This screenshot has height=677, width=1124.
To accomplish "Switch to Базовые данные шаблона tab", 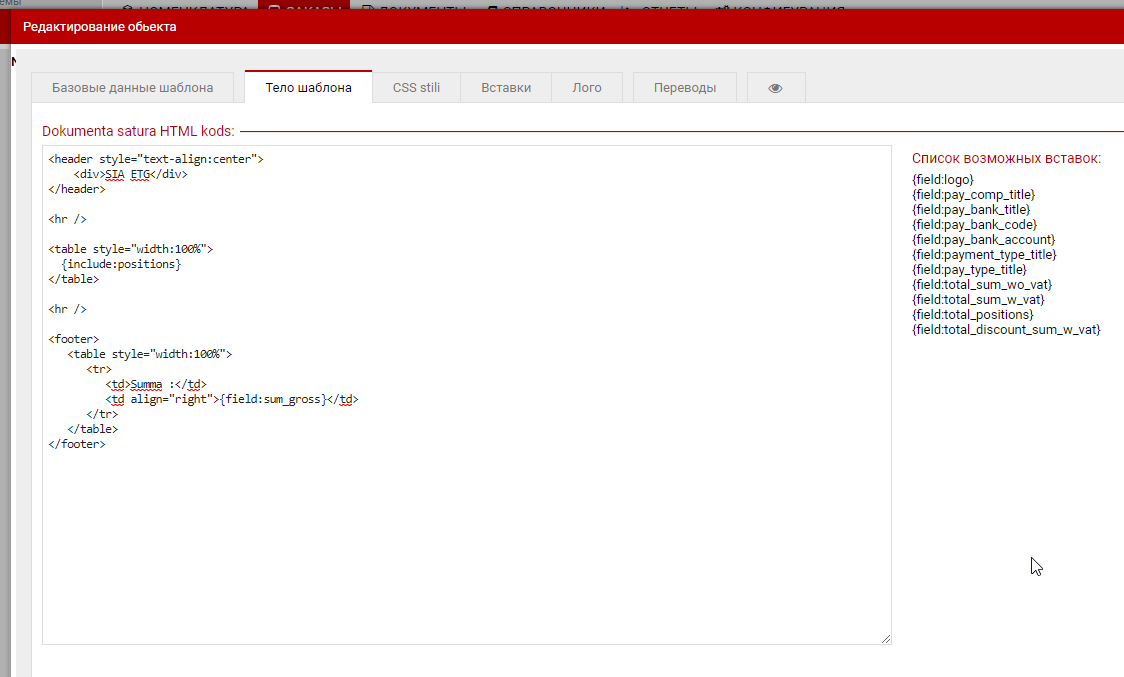I will 132,88.
